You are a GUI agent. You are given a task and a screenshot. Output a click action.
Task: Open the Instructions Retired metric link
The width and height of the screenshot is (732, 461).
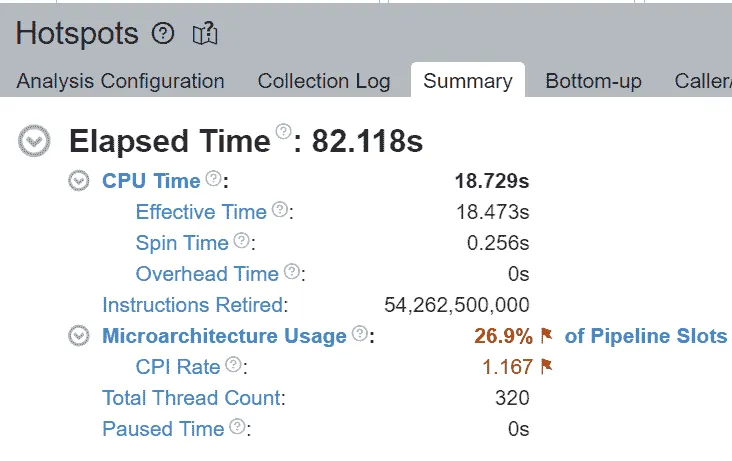(195, 305)
